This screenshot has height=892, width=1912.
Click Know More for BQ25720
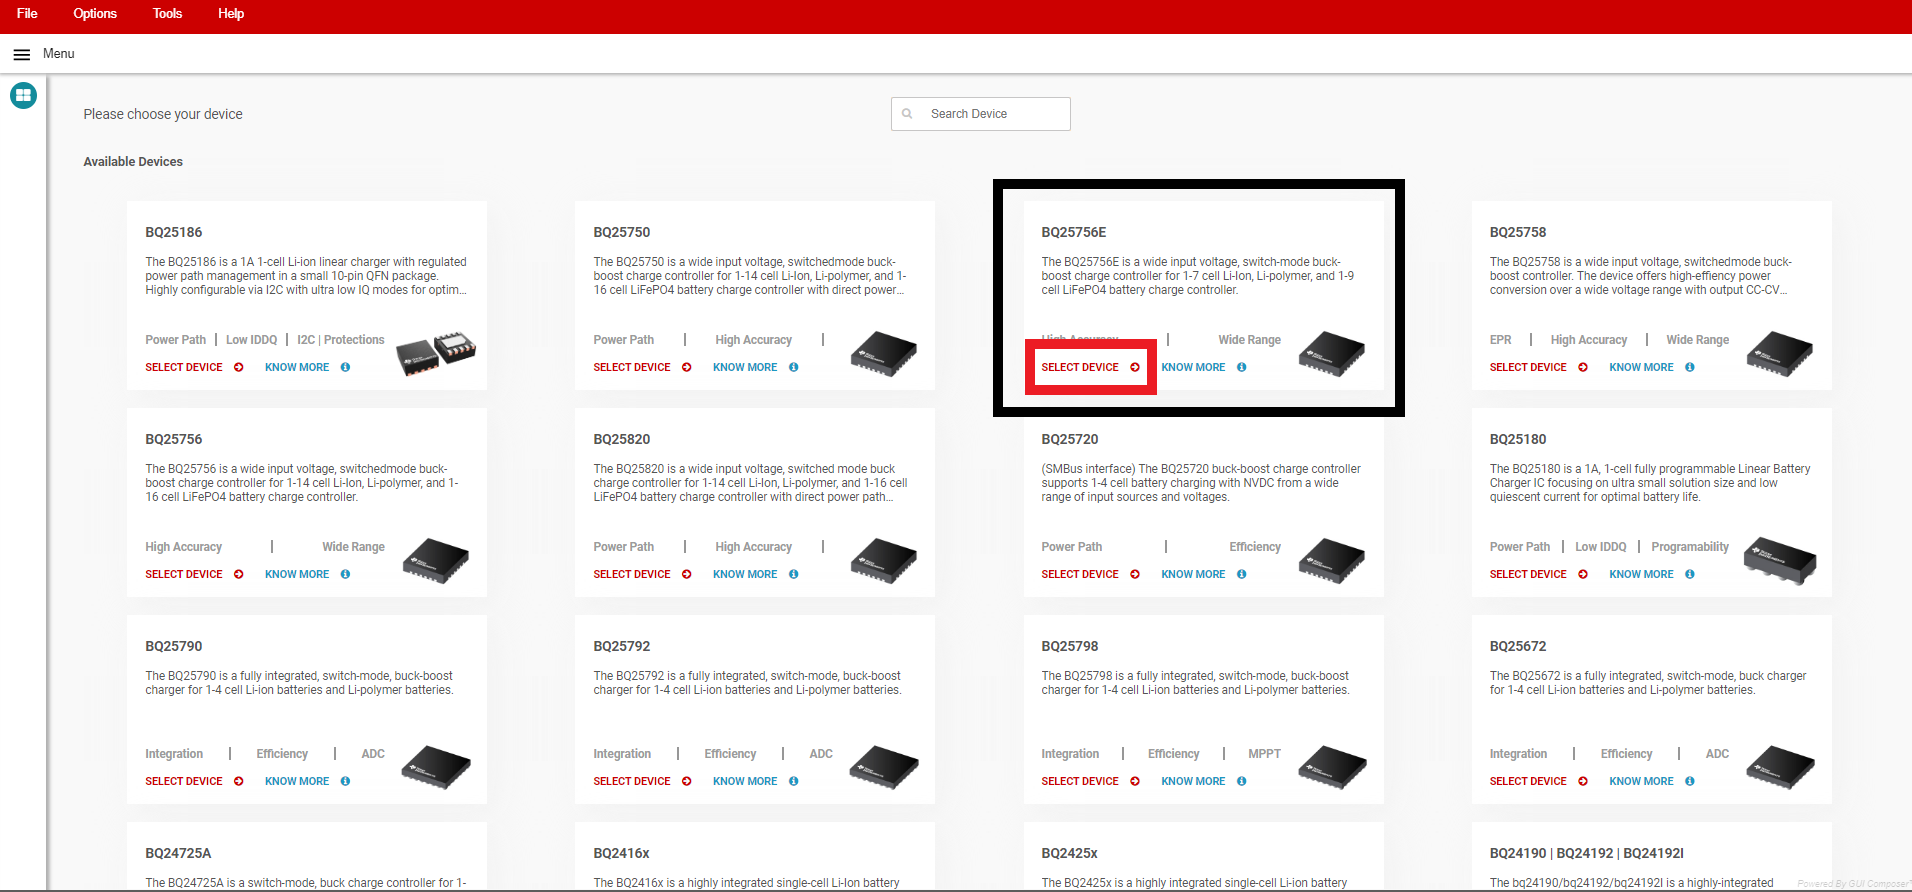click(x=1193, y=575)
